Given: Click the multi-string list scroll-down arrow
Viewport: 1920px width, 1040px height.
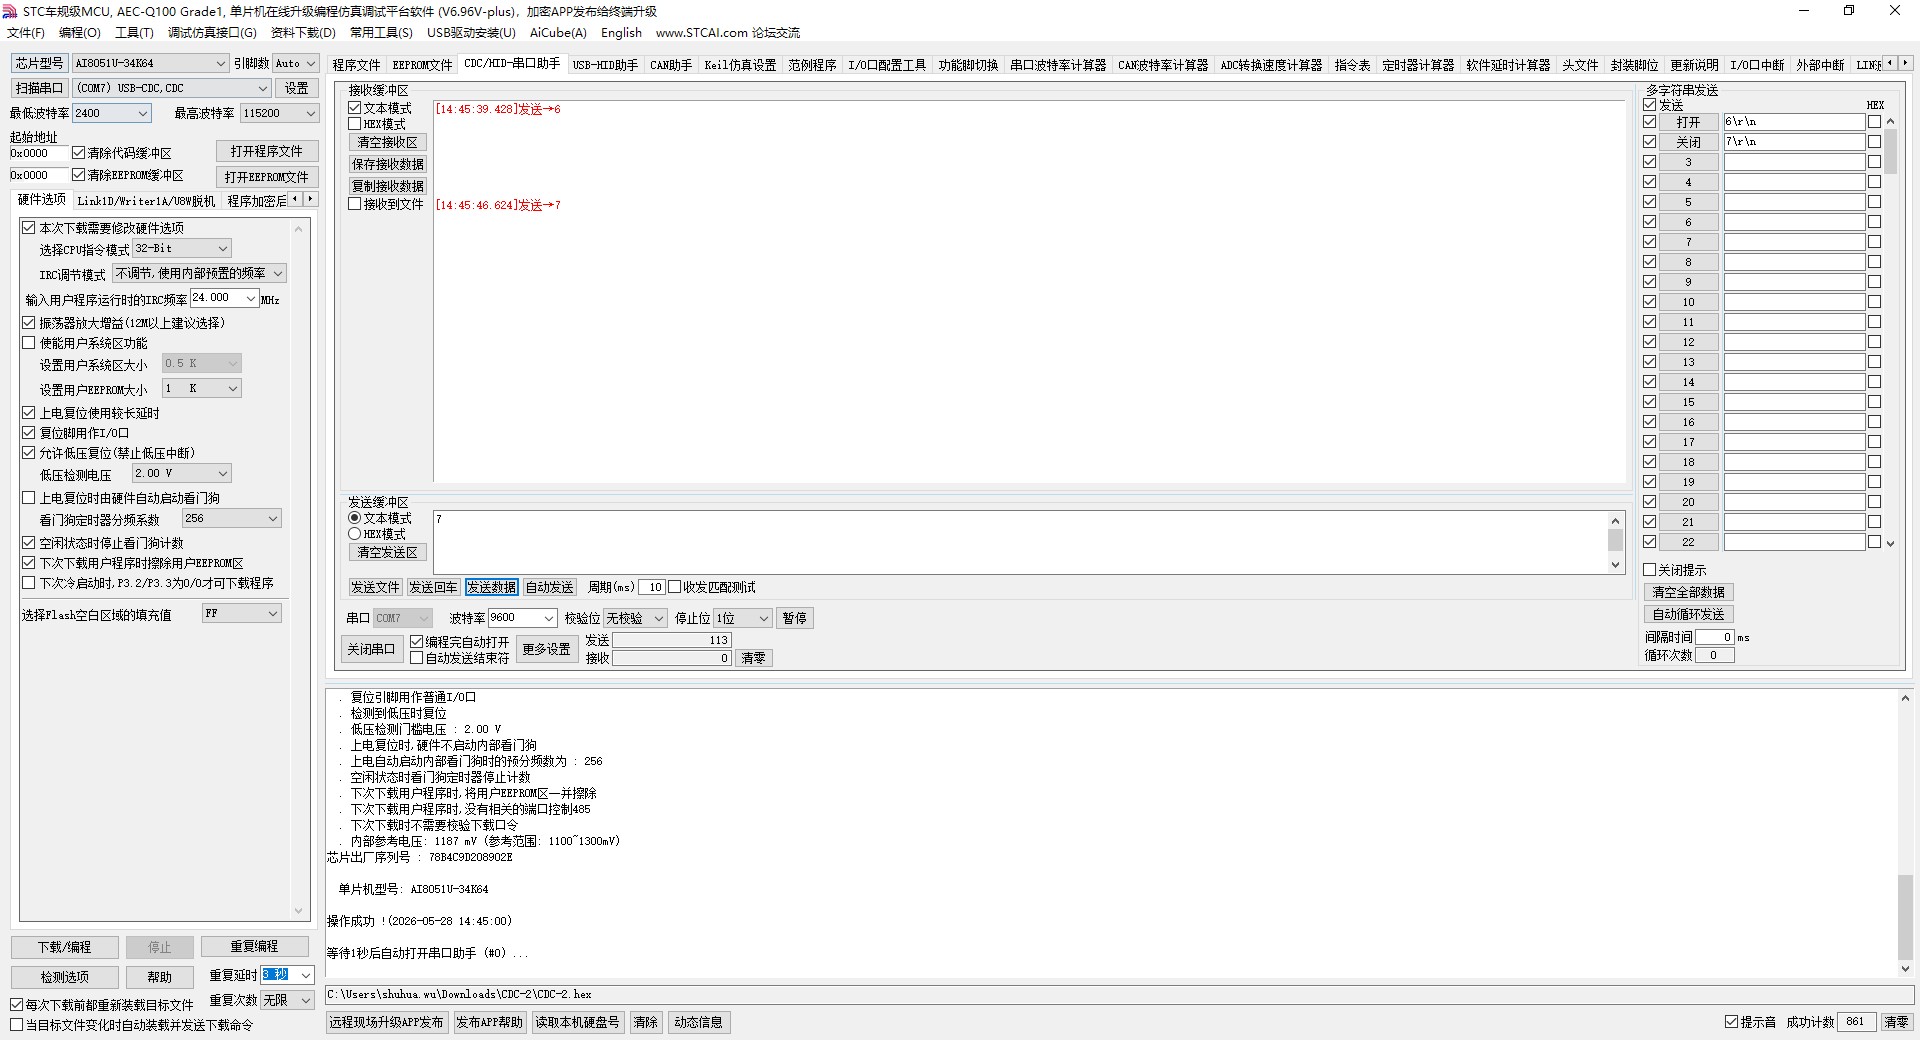Looking at the screenshot, I should pyautogui.click(x=1890, y=543).
